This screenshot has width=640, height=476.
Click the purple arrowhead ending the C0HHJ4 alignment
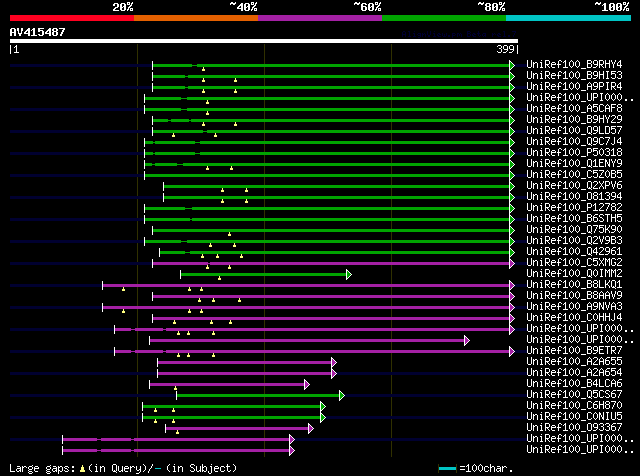[512, 318]
